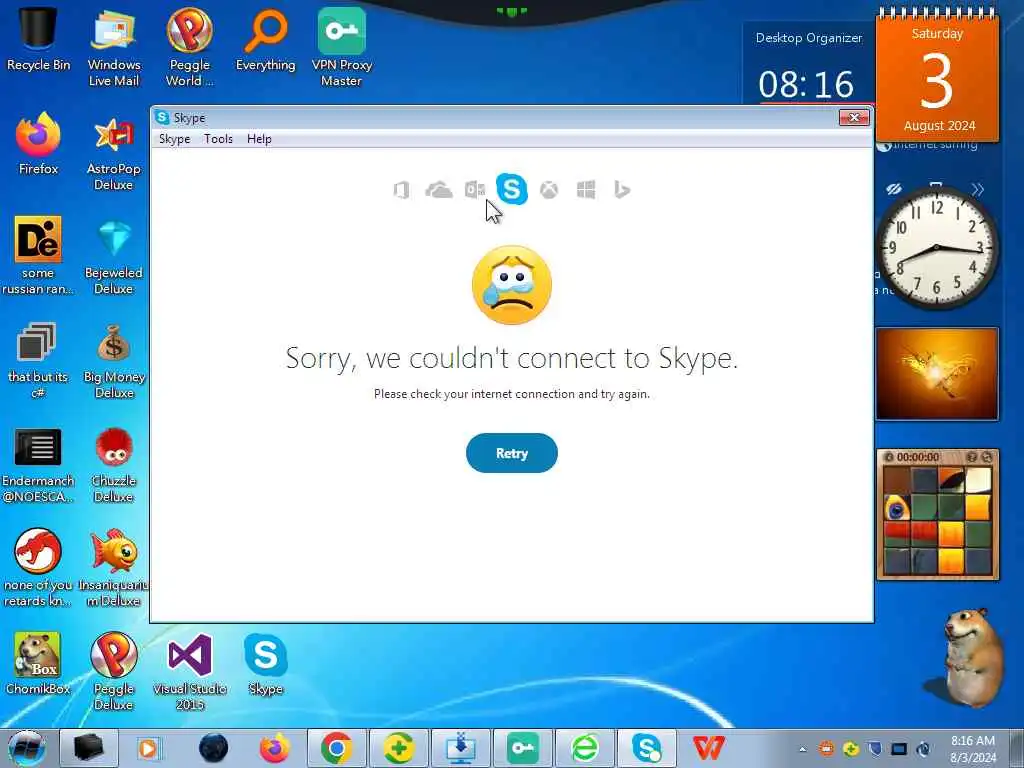Click the orange slideshow picture gadget
This screenshot has height=768, width=1024.
pos(936,374)
